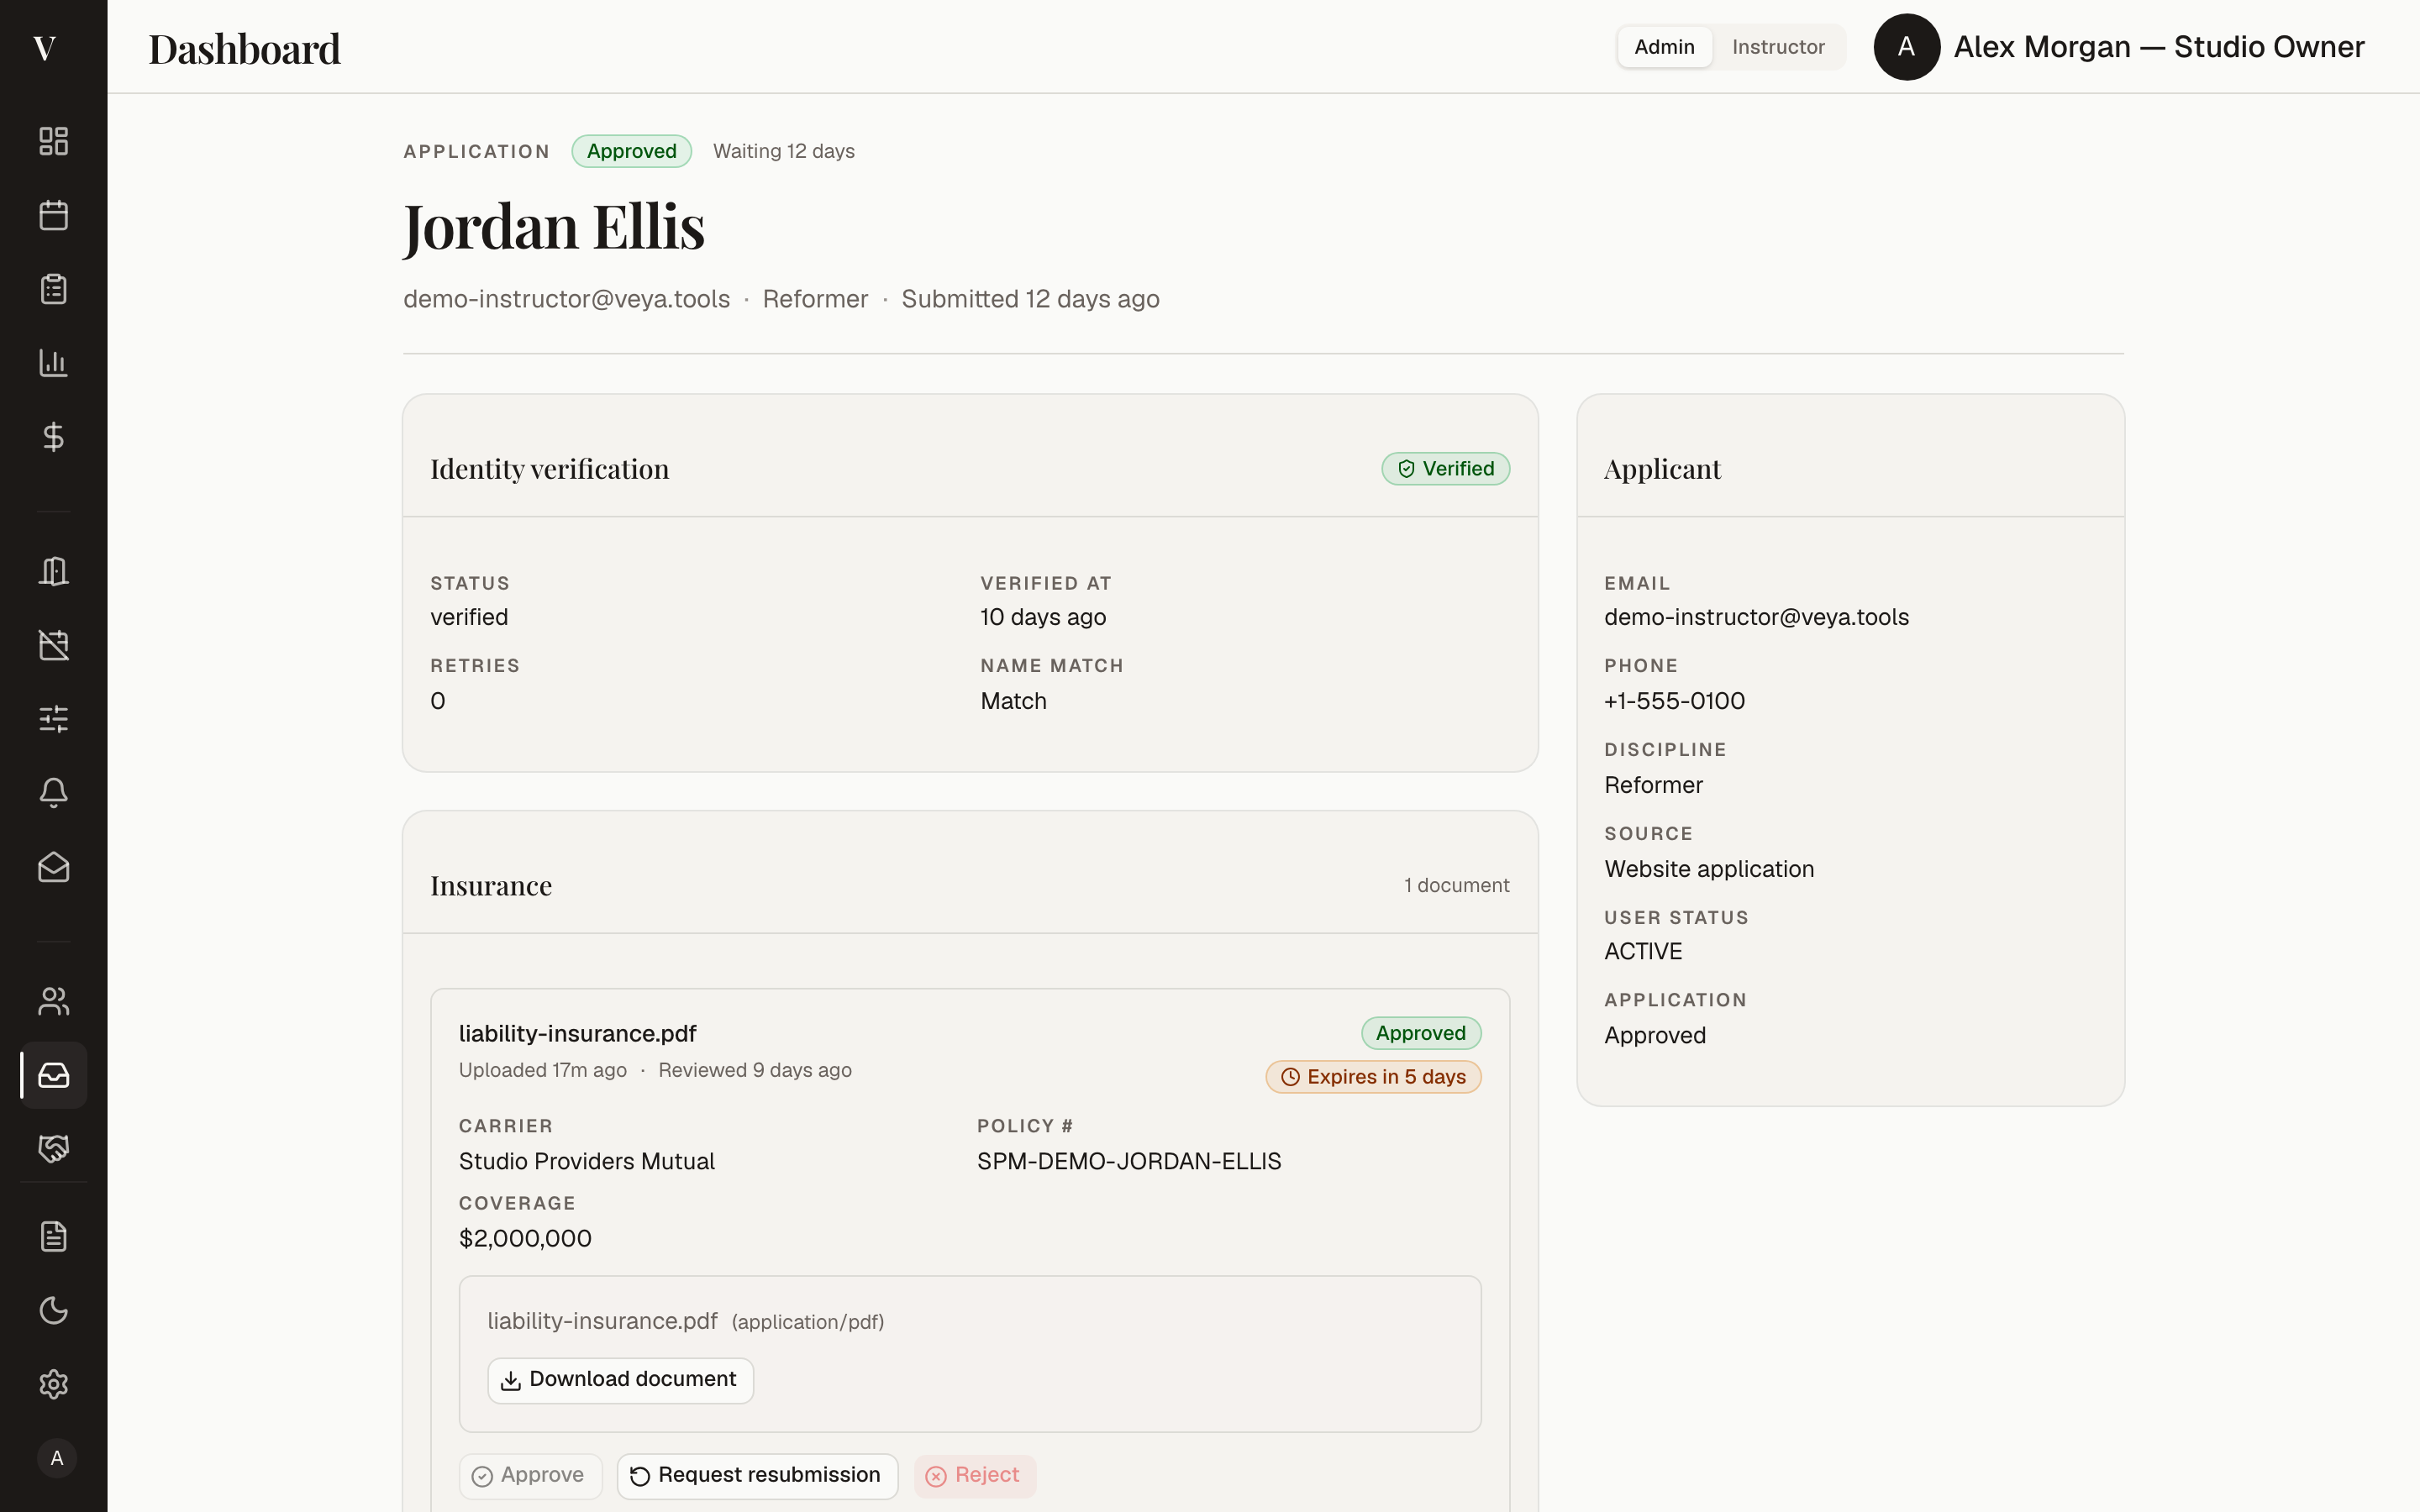Click the phone number '+1-555-0100'
Viewport: 2420px width, 1512px height.
coord(1674,701)
